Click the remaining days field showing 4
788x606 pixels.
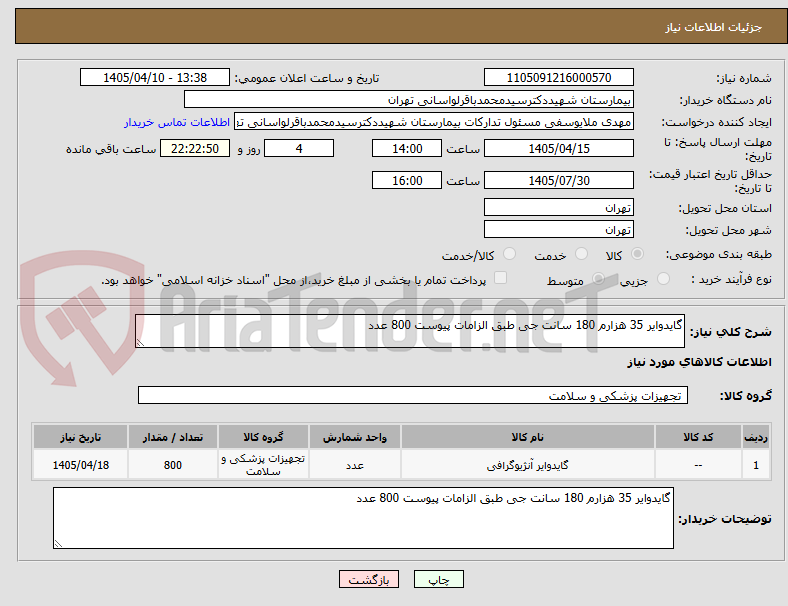(299, 148)
